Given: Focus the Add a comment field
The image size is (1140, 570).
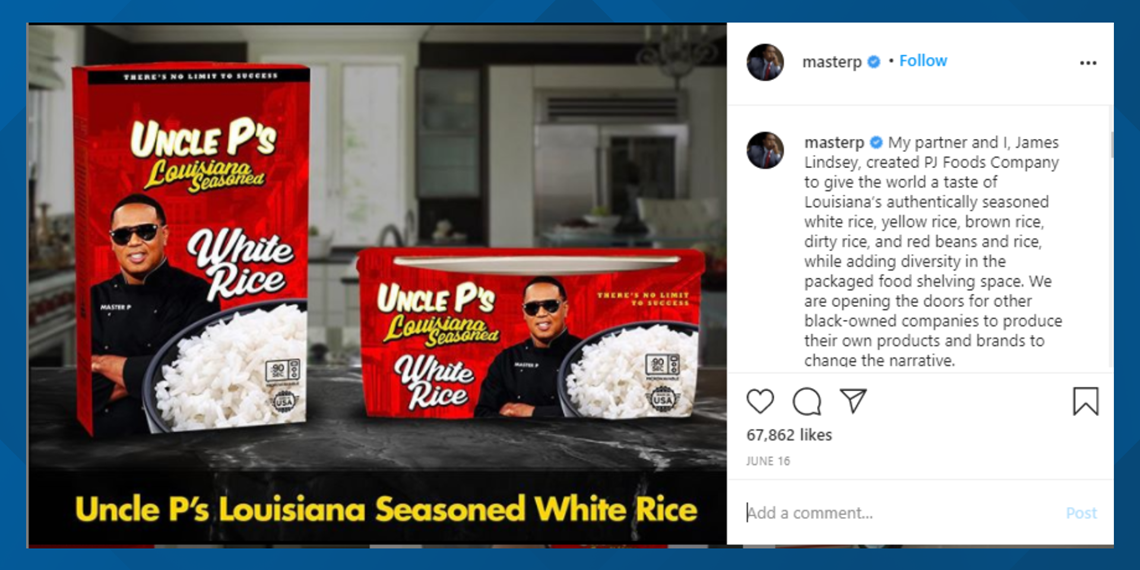Looking at the screenshot, I should click(902, 513).
